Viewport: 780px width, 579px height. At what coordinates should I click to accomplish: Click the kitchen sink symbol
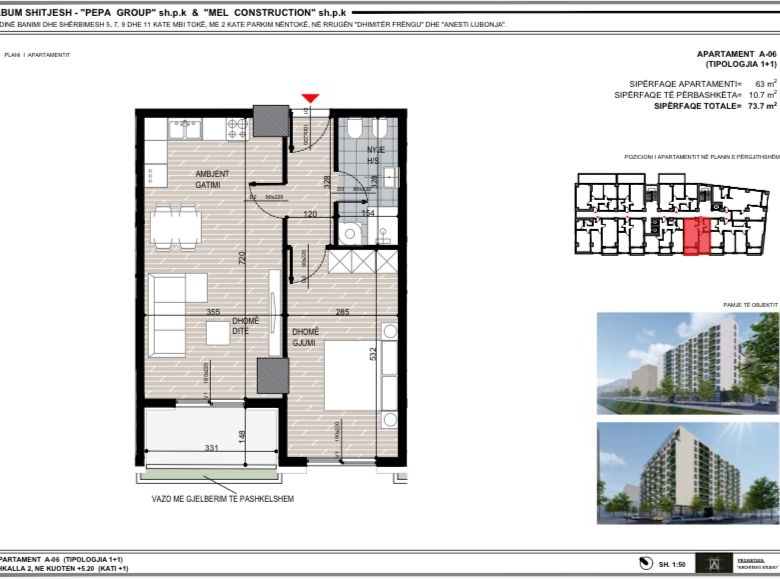[184, 129]
